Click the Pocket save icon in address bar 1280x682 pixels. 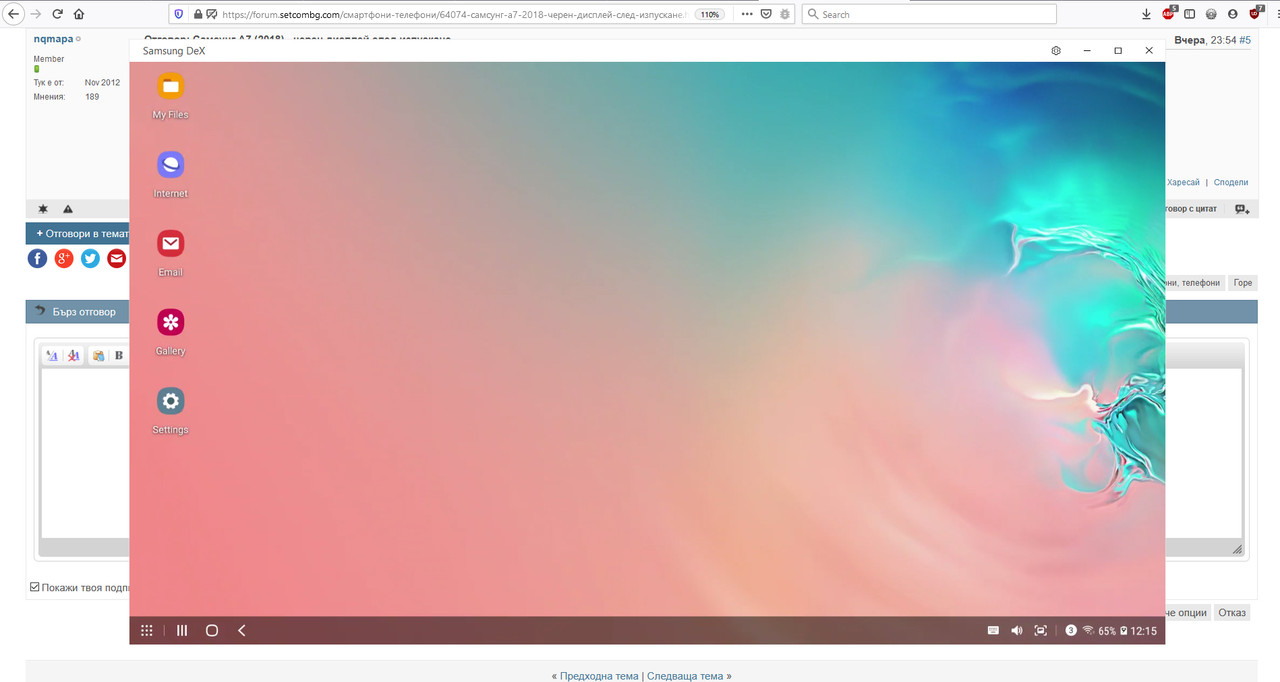tap(766, 14)
